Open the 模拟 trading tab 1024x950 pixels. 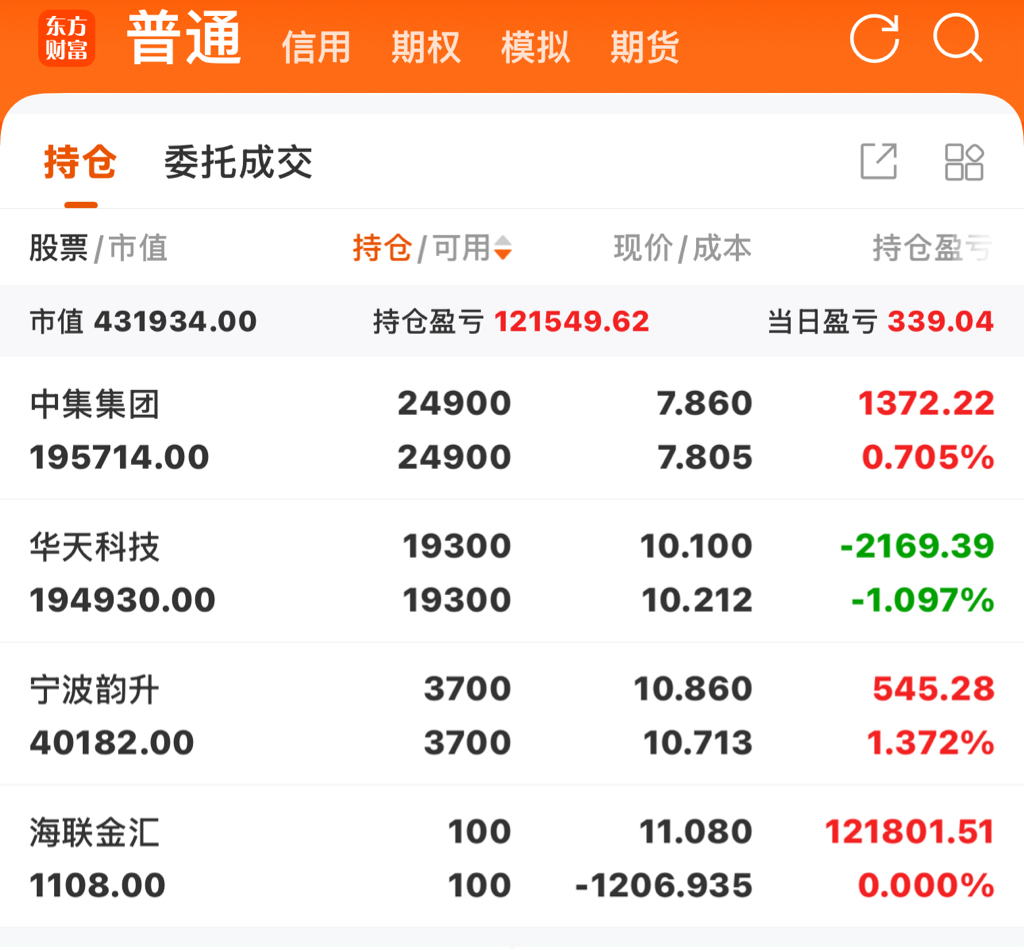tap(536, 48)
